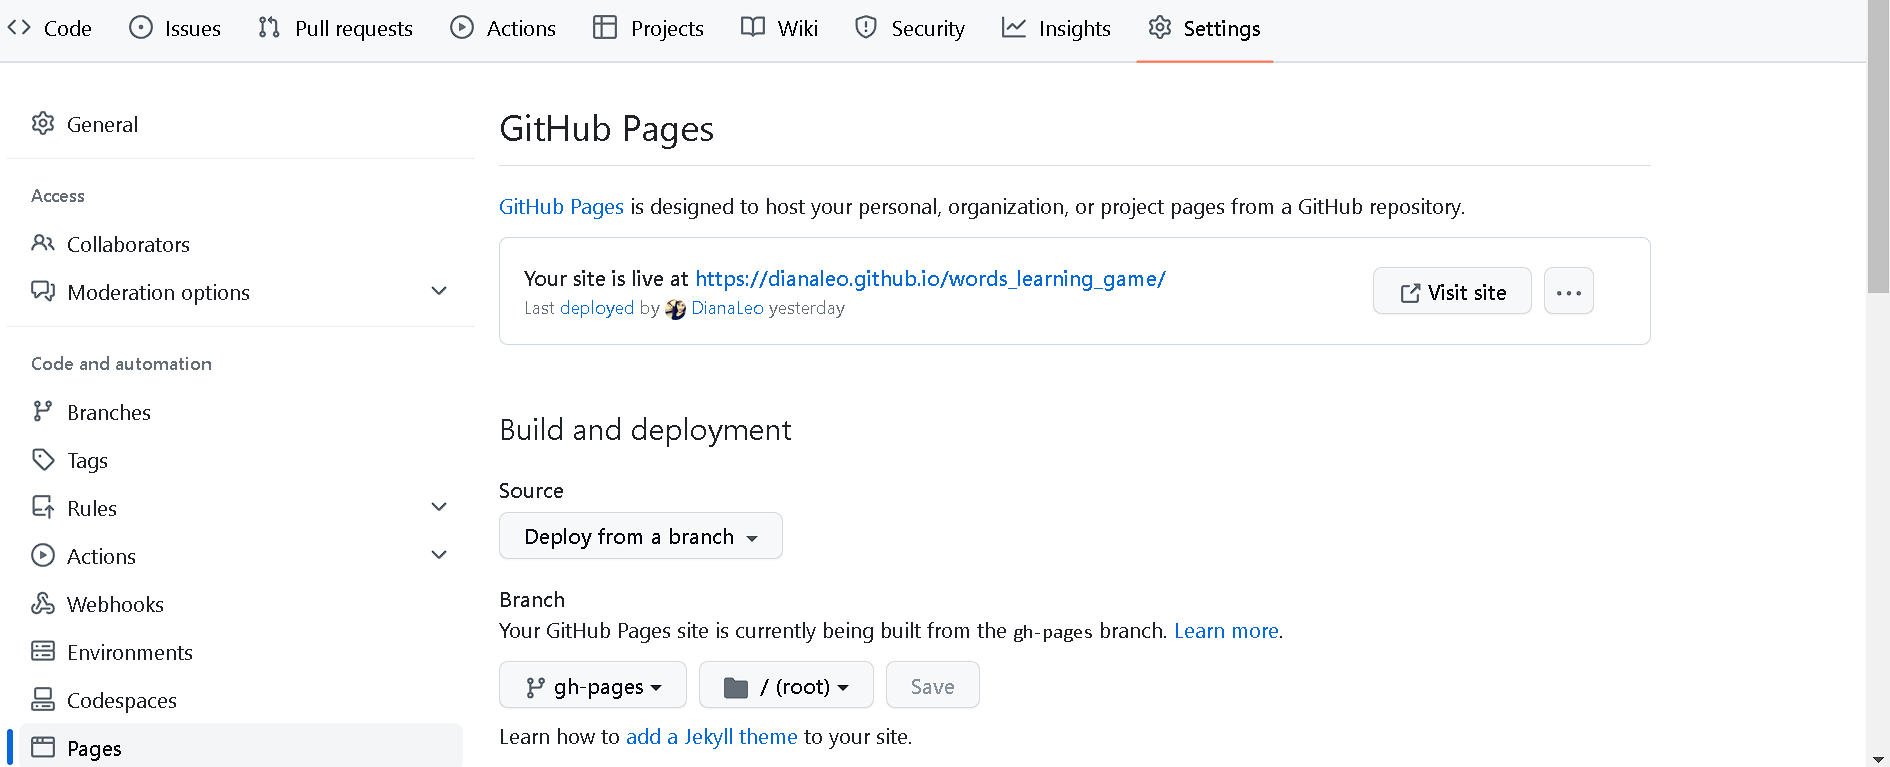Image resolution: width=1890 pixels, height=767 pixels.
Task: Open the DianaLeo profile link
Action: click(727, 308)
